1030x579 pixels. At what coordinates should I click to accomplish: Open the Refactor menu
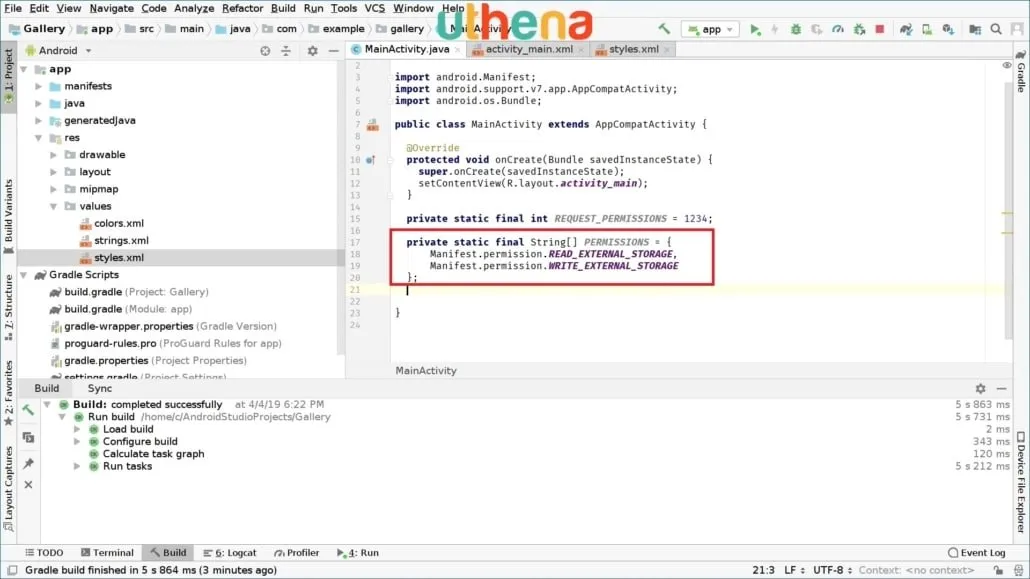[242, 9]
